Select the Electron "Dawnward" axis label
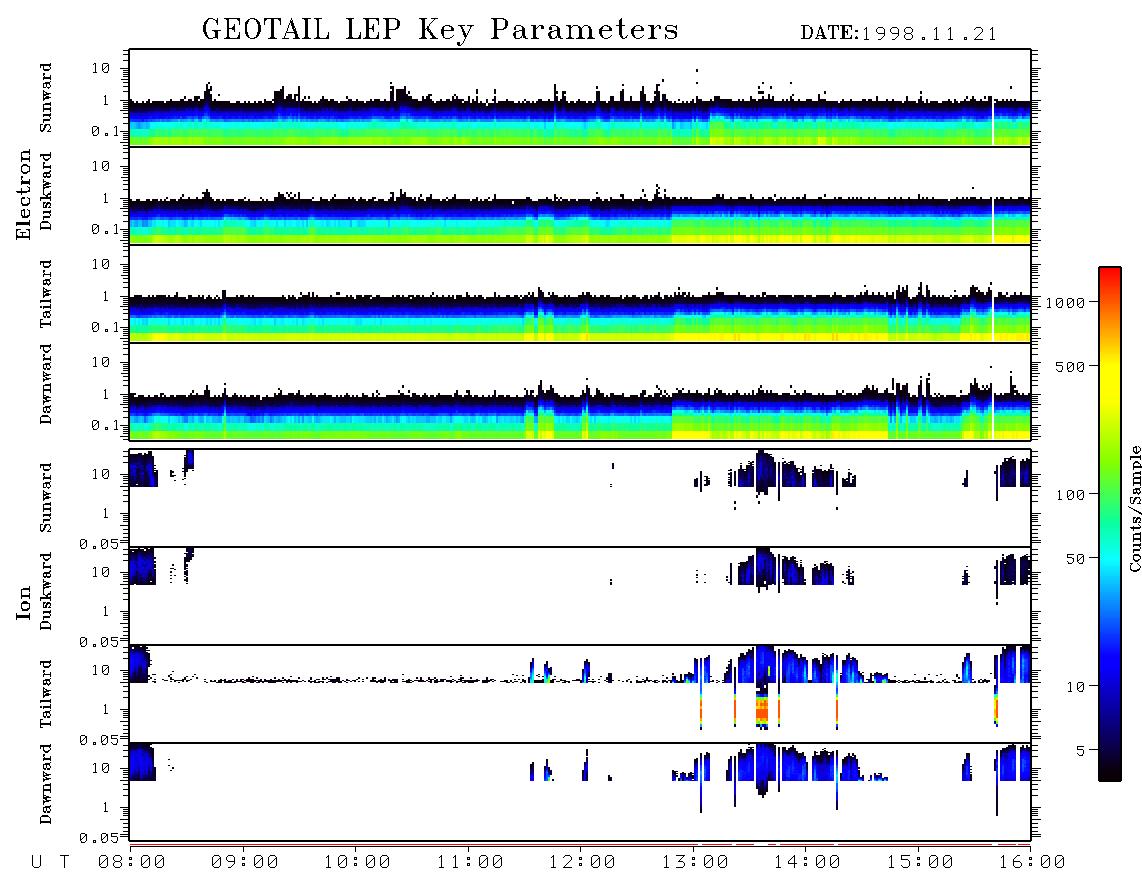 tap(46, 384)
